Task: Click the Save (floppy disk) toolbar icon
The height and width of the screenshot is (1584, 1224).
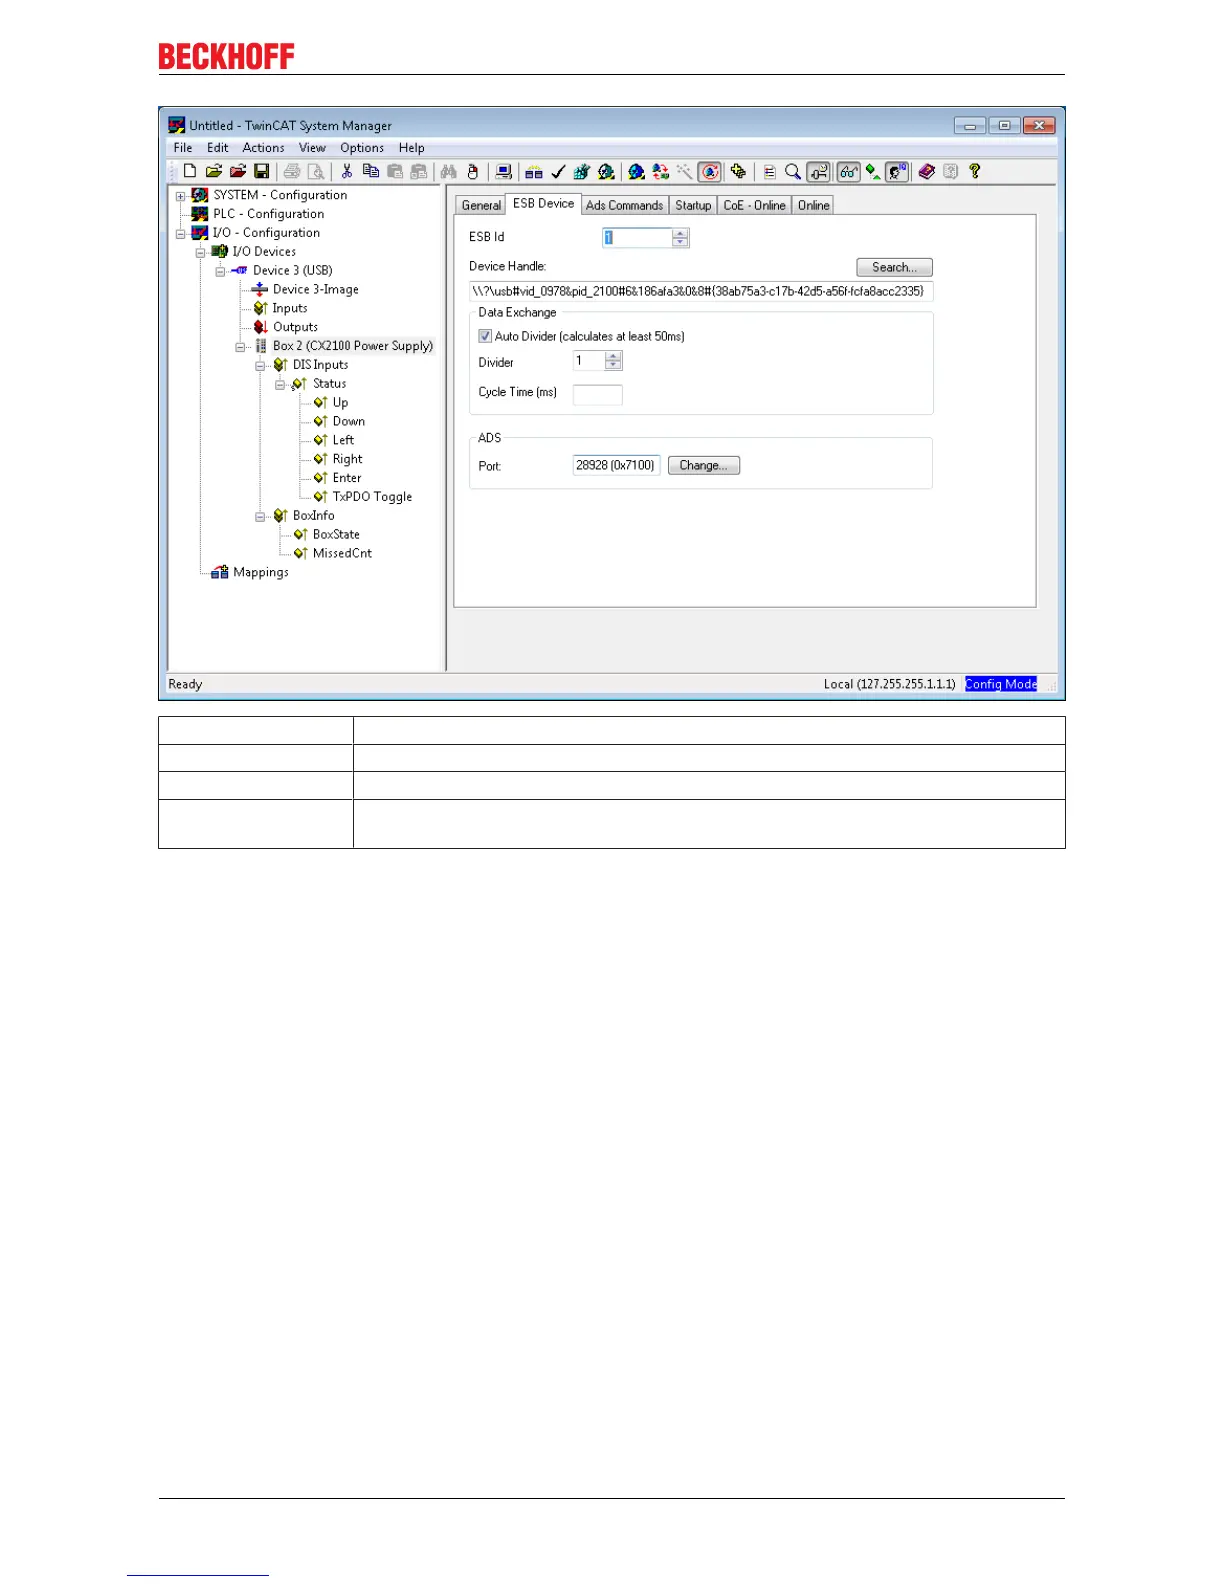Action: point(261,172)
